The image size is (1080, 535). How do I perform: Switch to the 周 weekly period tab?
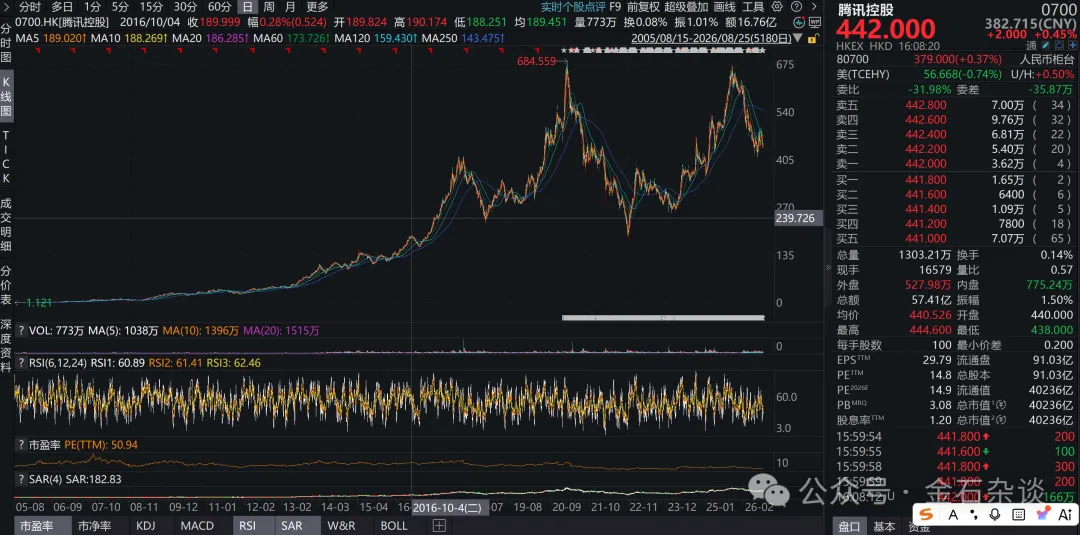pyautogui.click(x=269, y=7)
